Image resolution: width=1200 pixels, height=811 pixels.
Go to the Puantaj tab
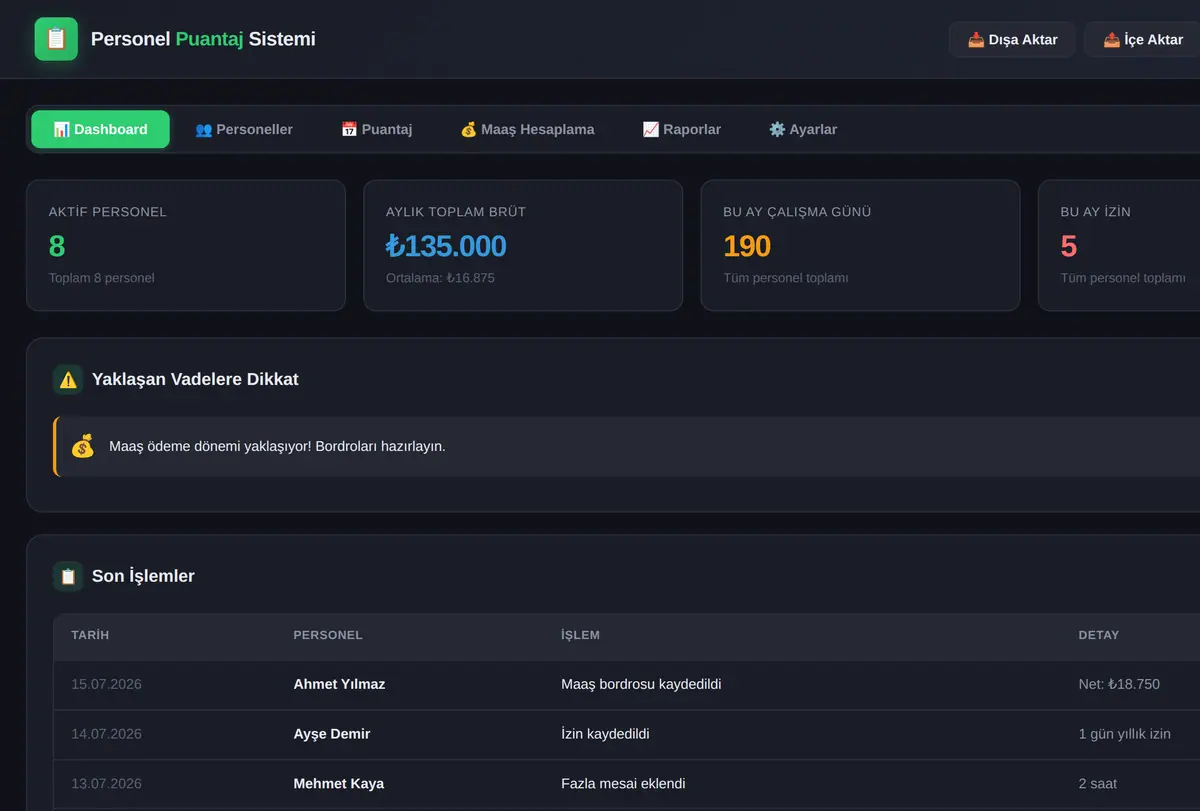(377, 130)
